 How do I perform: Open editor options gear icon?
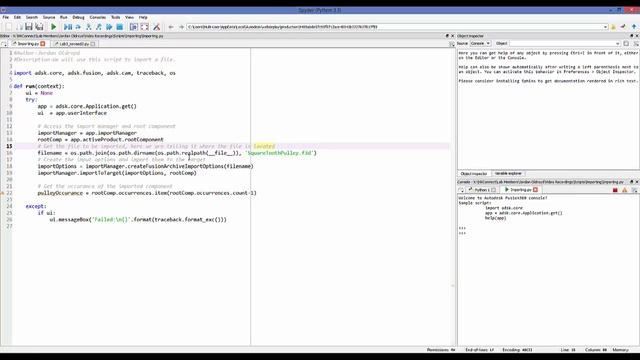(x=452, y=44)
